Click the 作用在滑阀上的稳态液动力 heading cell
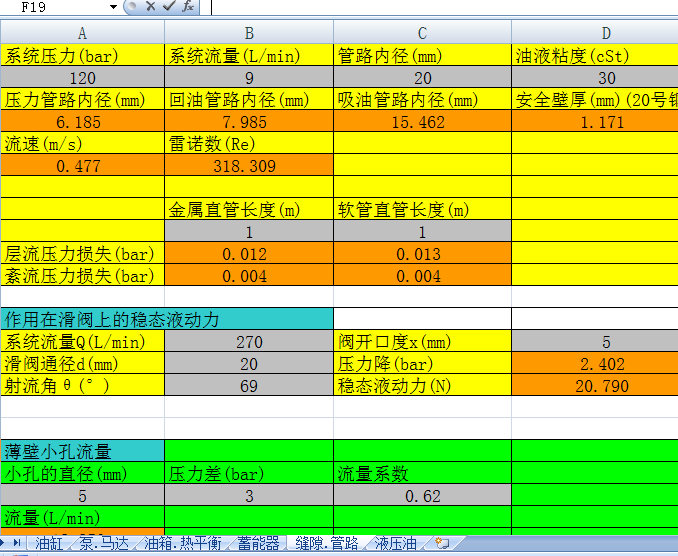 167,320
